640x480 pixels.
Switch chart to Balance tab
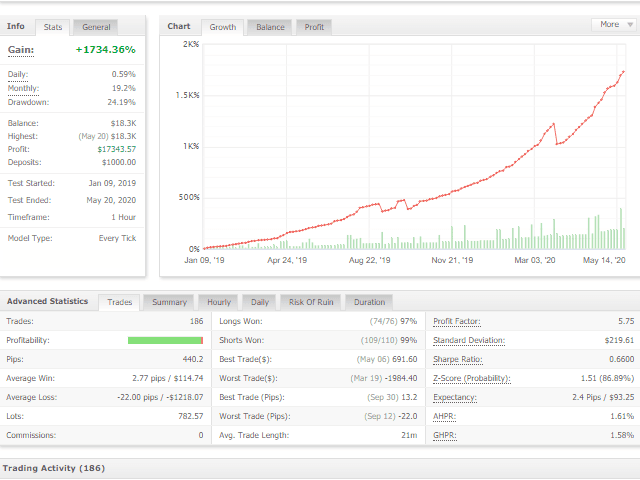coord(270,27)
